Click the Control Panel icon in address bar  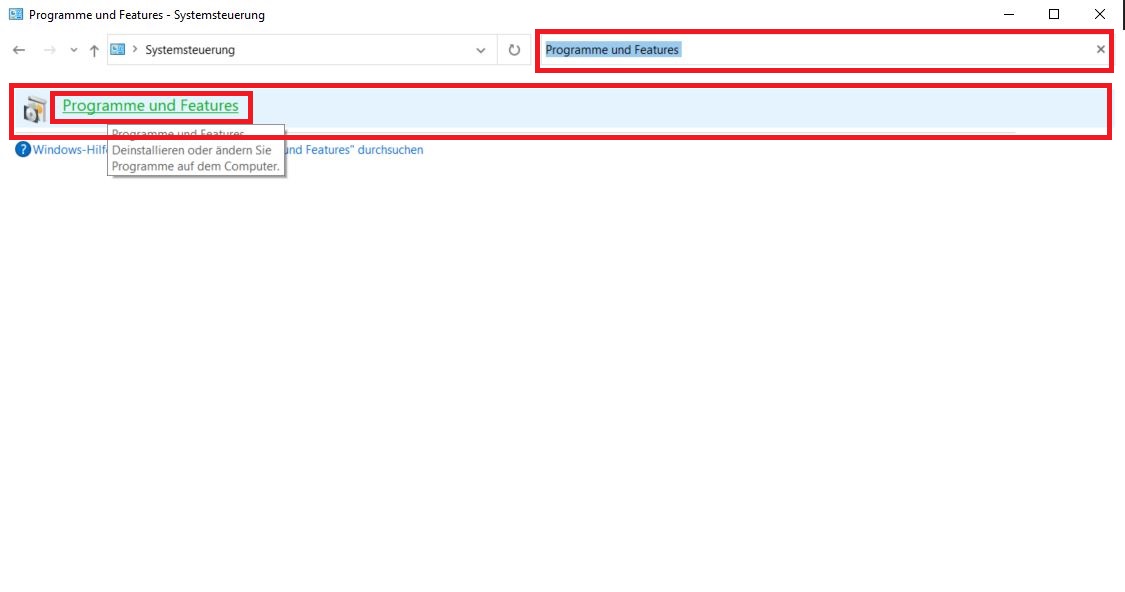click(x=118, y=50)
